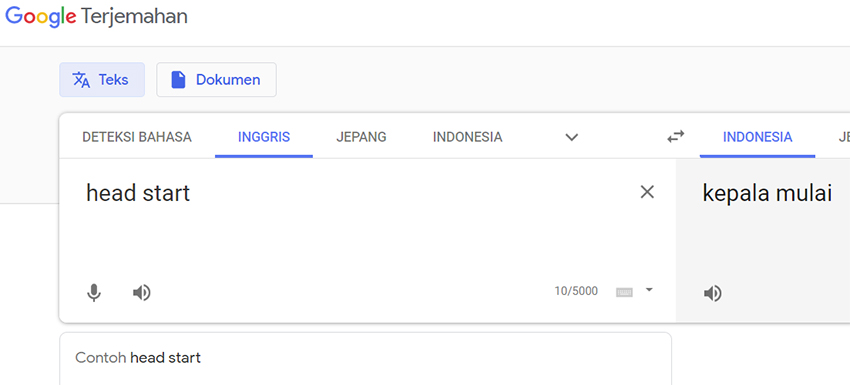The image size is (850, 385).
Task: Click the Google Terjemahan logo
Action: (96, 17)
